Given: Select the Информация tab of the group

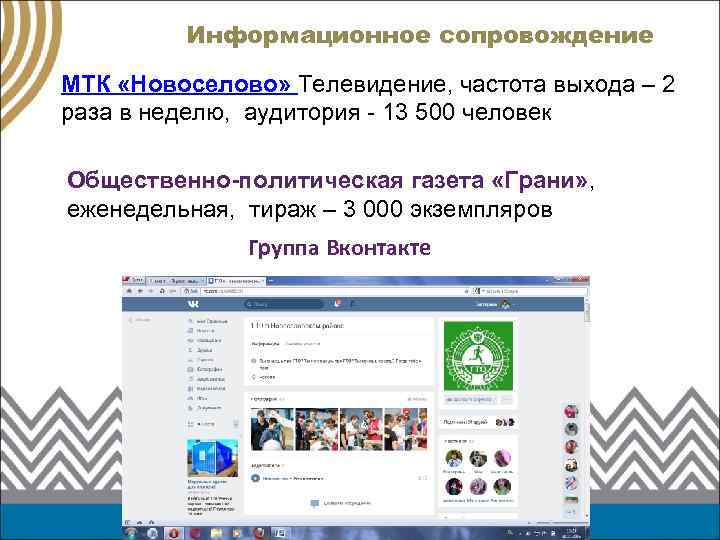Looking at the screenshot, I should (x=265, y=343).
